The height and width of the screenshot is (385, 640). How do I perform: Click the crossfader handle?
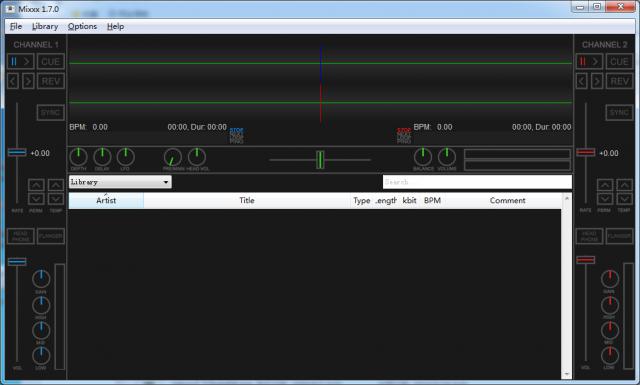click(320, 160)
